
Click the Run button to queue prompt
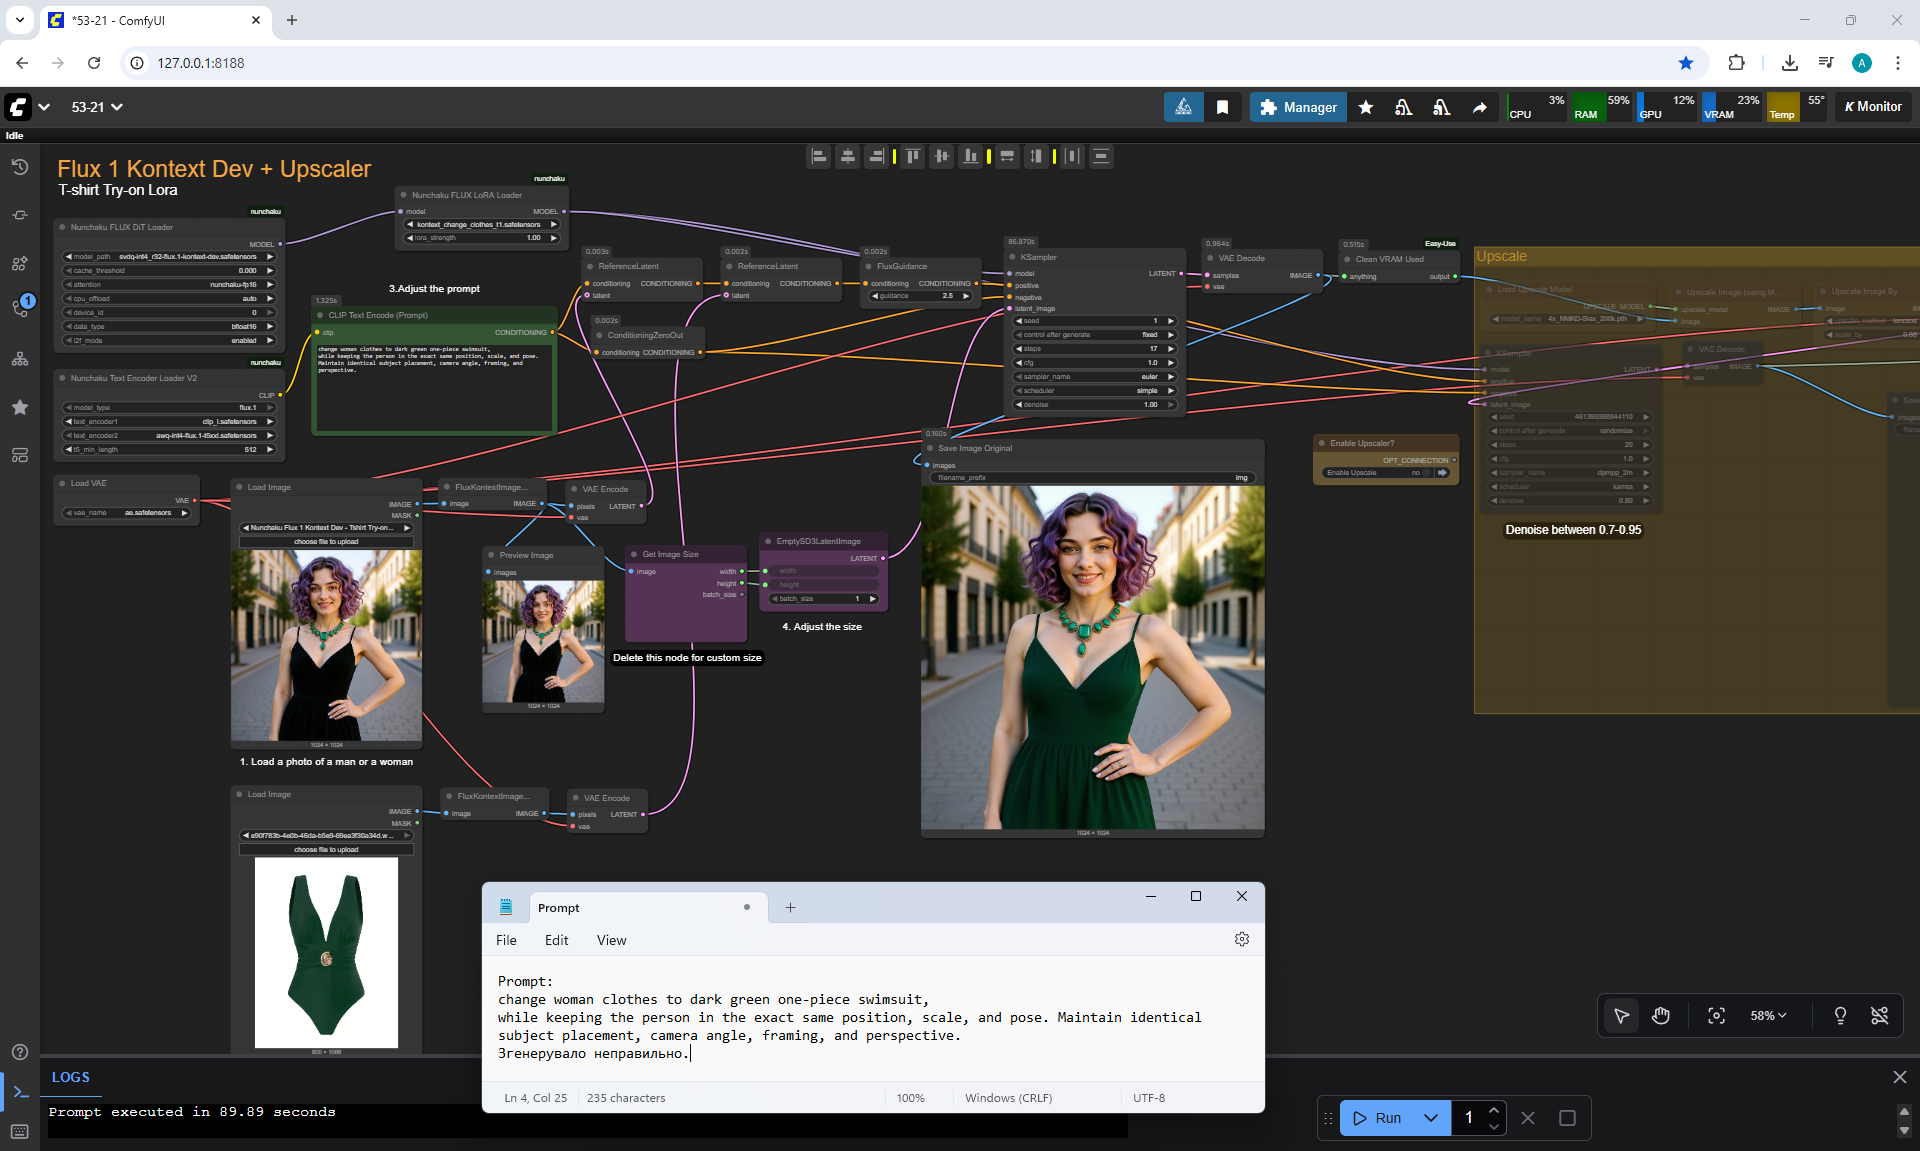coord(1377,1118)
